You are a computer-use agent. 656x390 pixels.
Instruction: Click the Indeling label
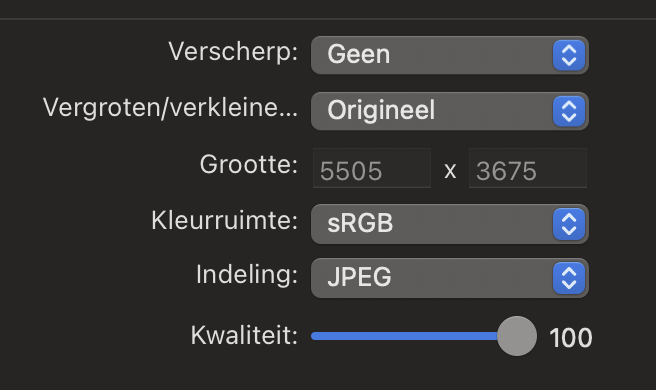(247, 275)
